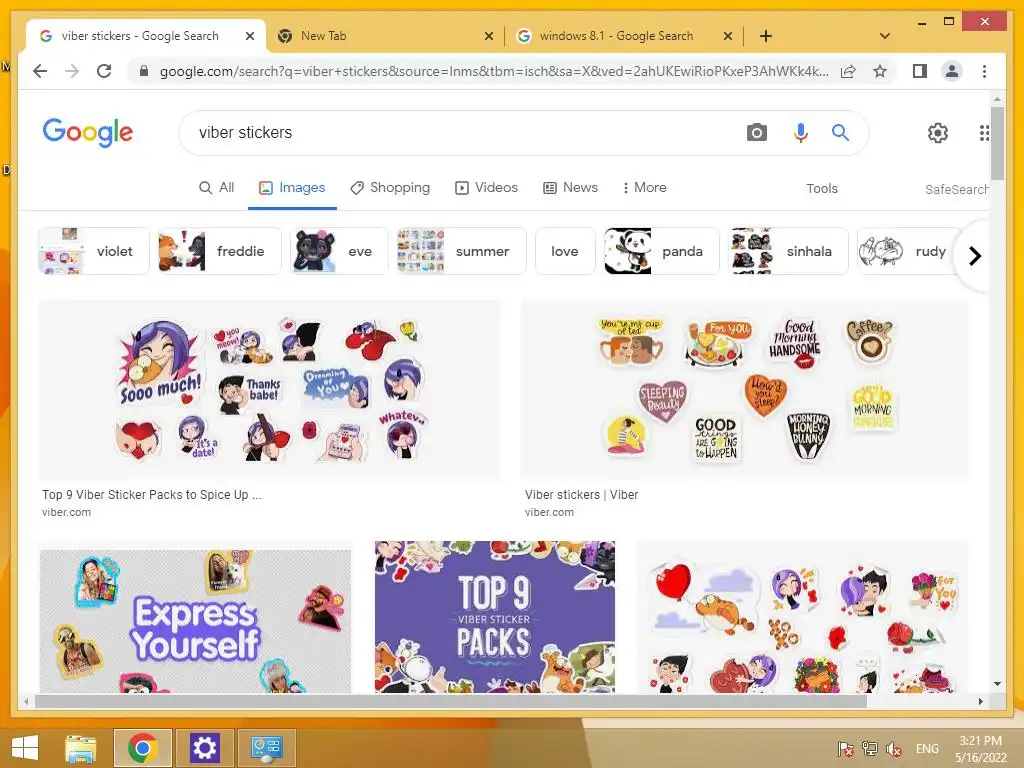The image size is (1024, 768).
Task: Switch to Videos results
Action: point(487,188)
